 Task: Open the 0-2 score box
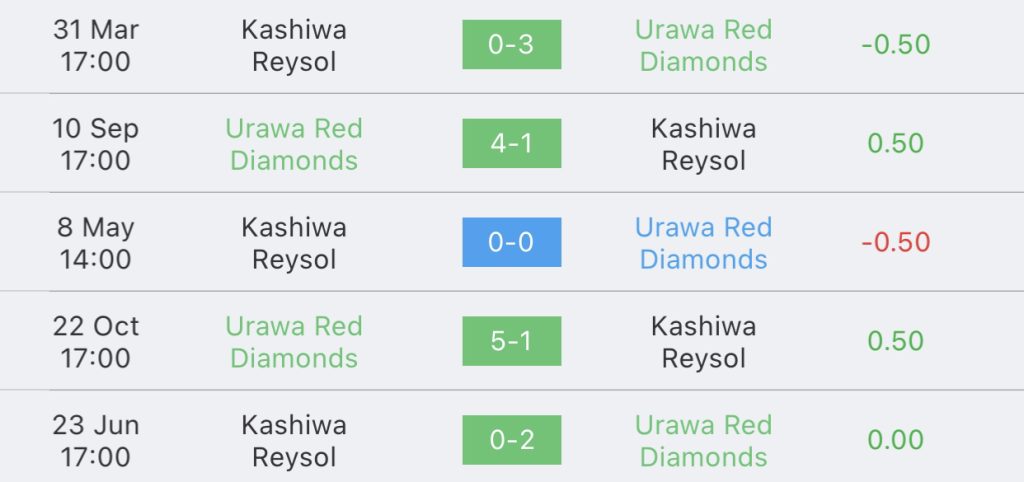tap(511, 440)
